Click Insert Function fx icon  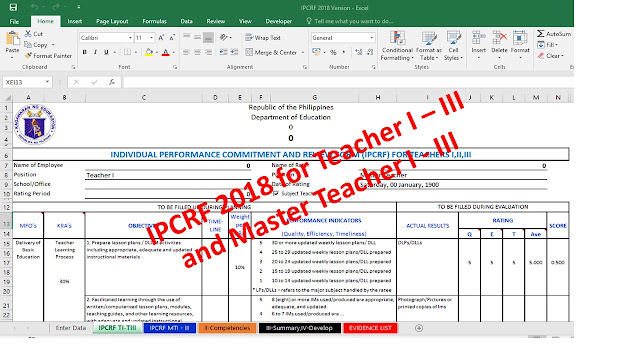click(x=111, y=82)
